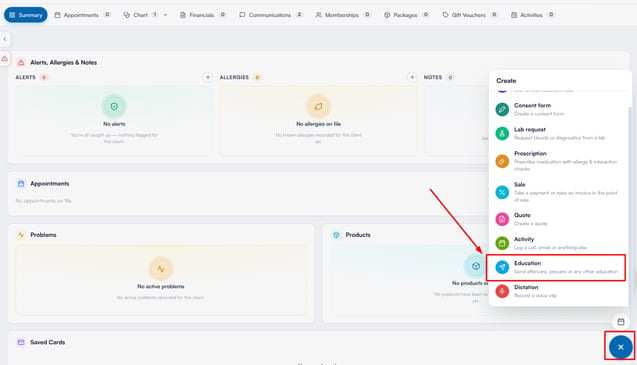Click the ALLERGIES count badge
The height and width of the screenshot is (365, 637).
click(257, 77)
